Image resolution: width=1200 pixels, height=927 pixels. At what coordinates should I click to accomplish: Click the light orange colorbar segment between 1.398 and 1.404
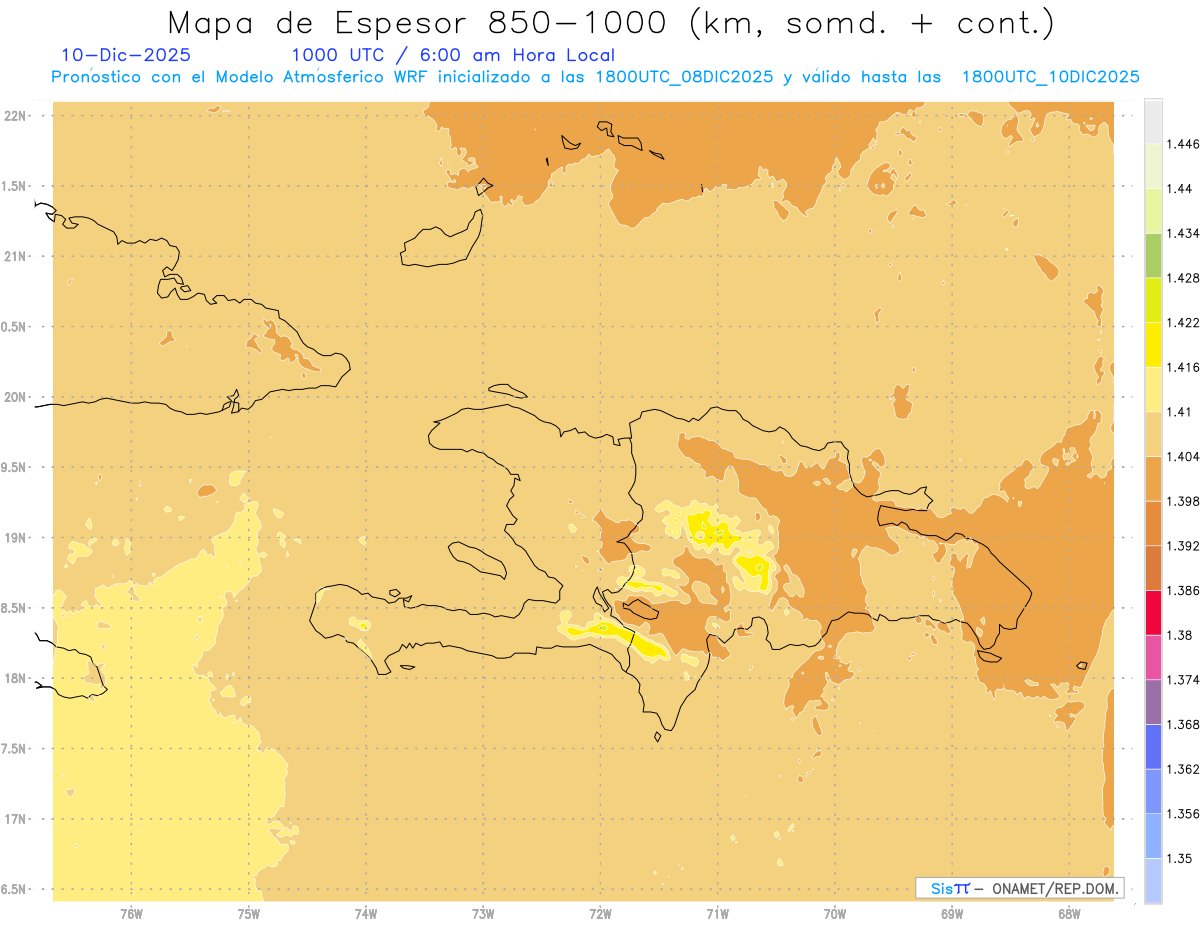[x=1153, y=479]
